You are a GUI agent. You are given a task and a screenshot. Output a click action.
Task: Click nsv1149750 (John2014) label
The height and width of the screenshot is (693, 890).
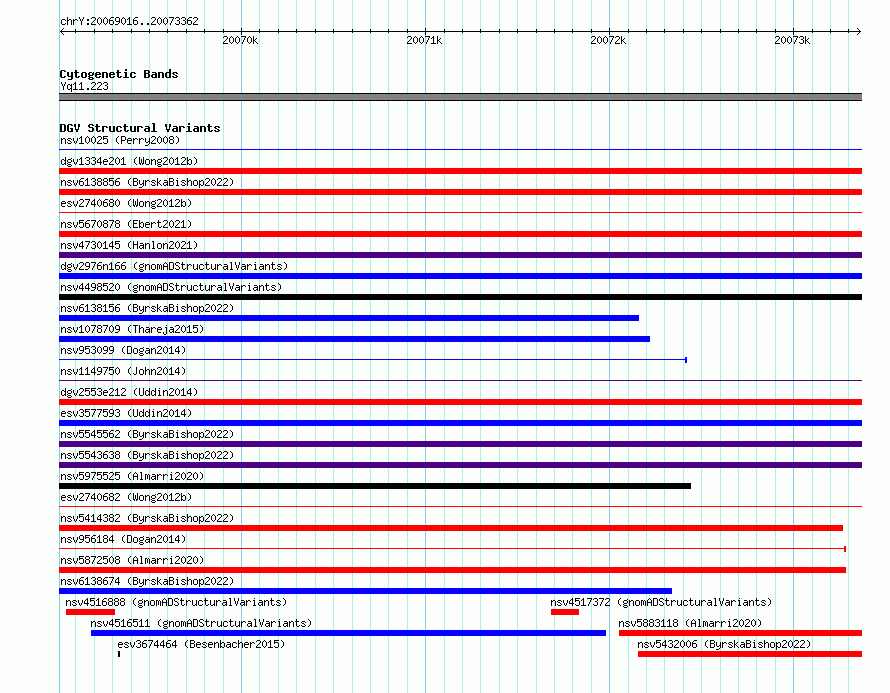point(123,371)
